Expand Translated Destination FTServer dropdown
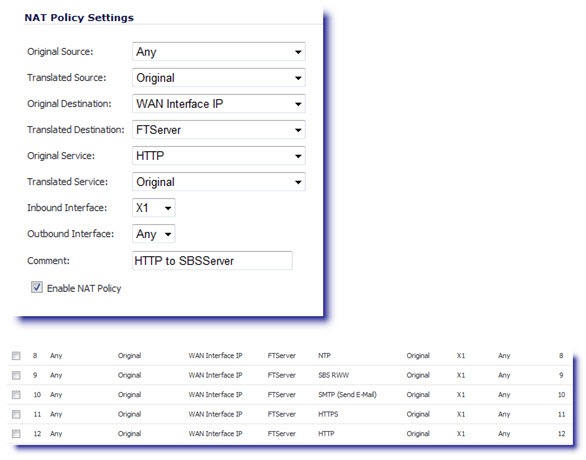This screenshot has width=586, height=460. pyautogui.click(x=219, y=130)
